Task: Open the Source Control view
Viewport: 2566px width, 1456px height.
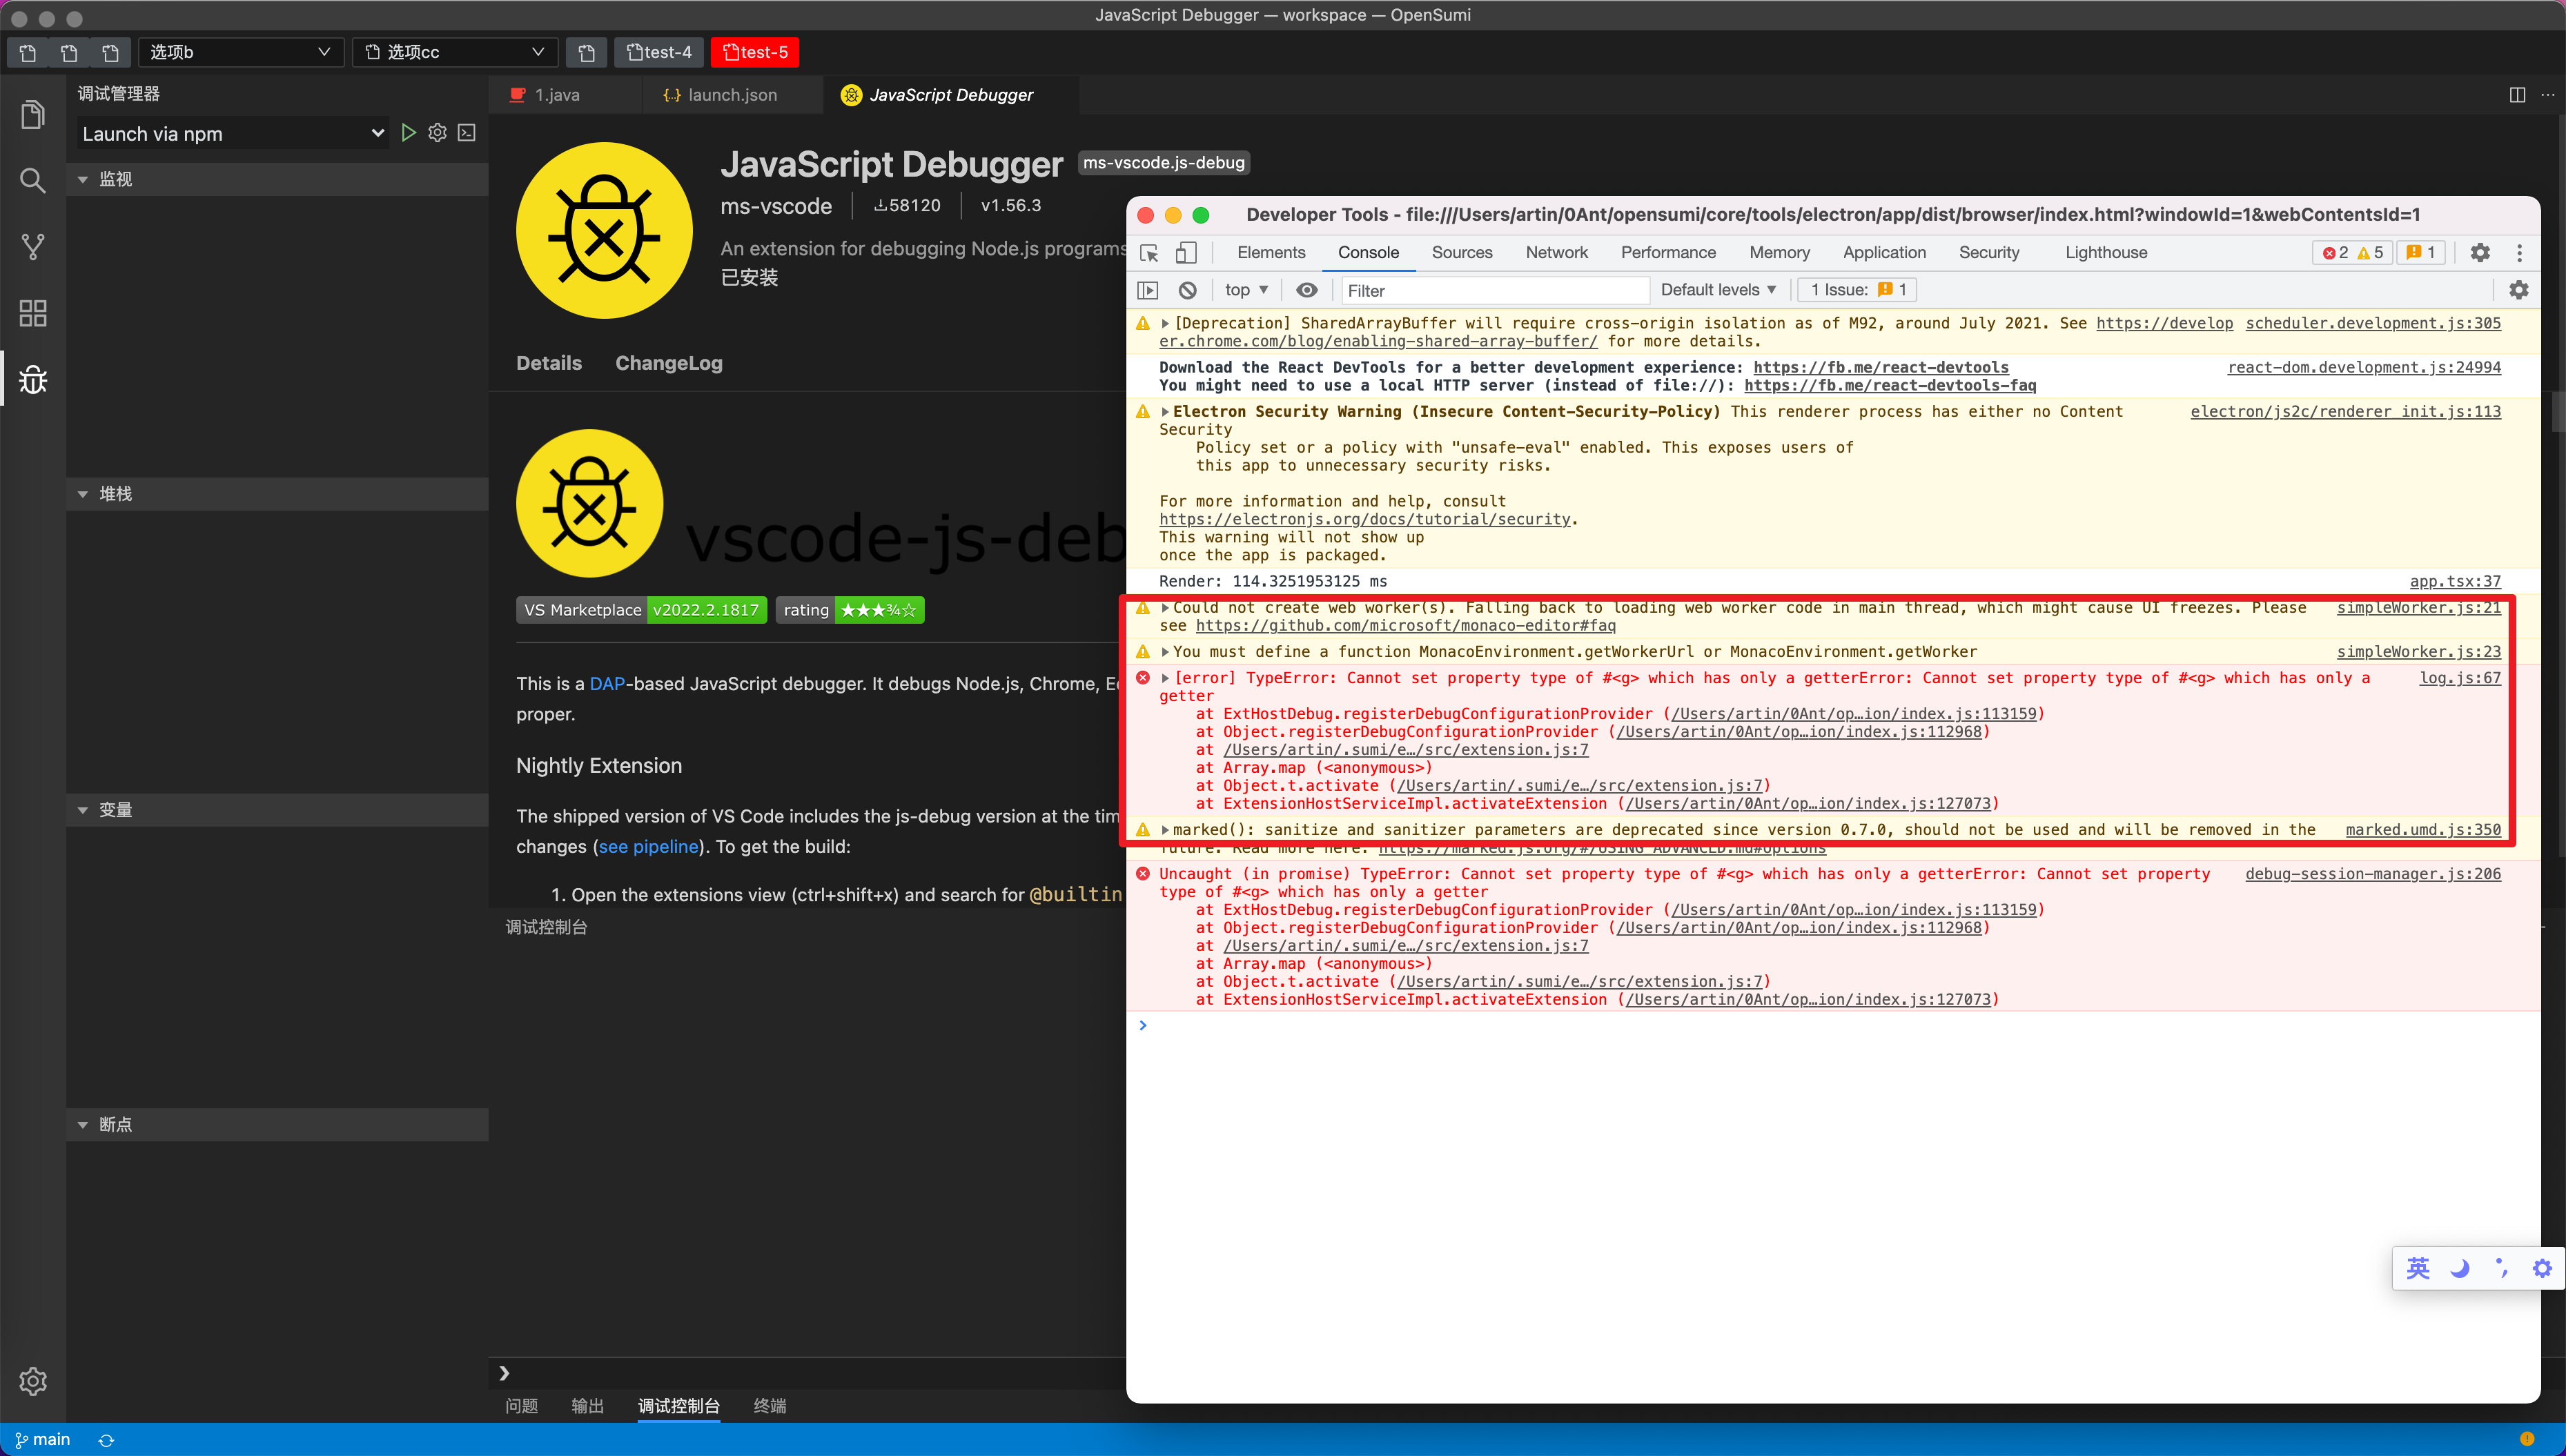Action: tap(33, 246)
